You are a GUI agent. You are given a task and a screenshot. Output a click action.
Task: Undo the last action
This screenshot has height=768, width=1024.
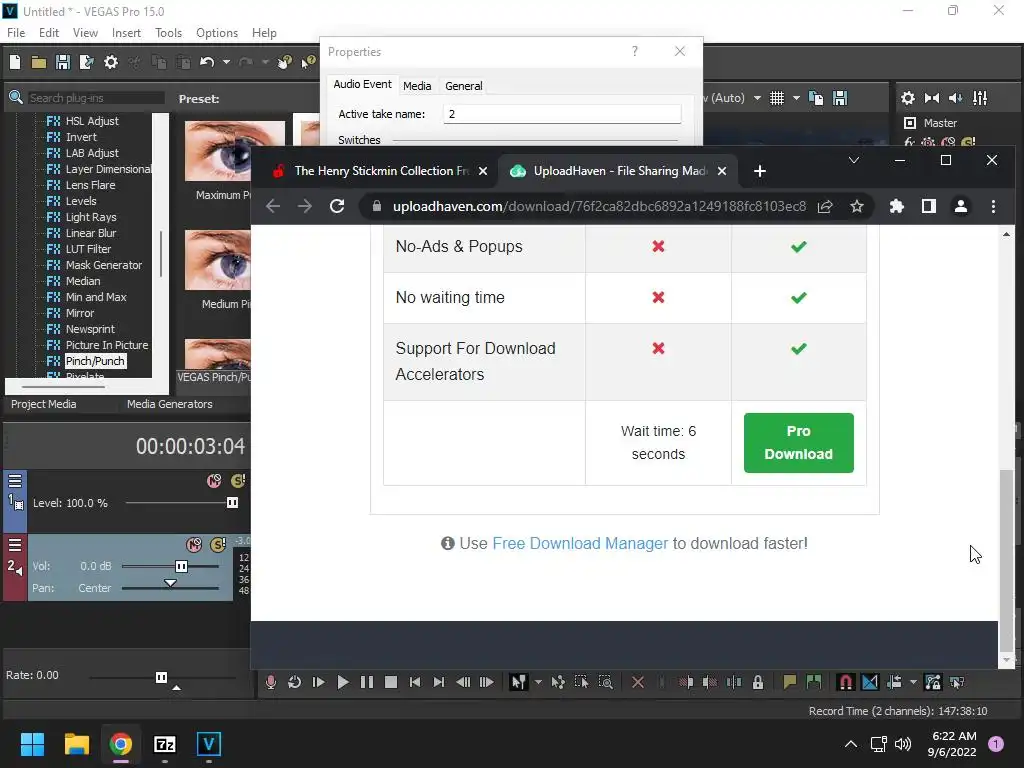click(x=207, y=62)
